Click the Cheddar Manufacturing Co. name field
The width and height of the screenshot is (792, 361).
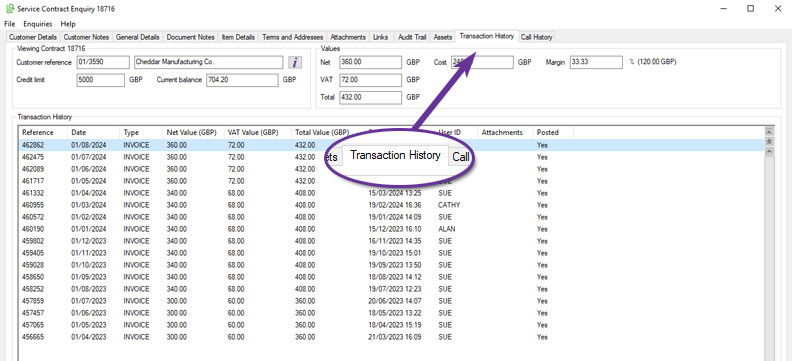point(209,63)
